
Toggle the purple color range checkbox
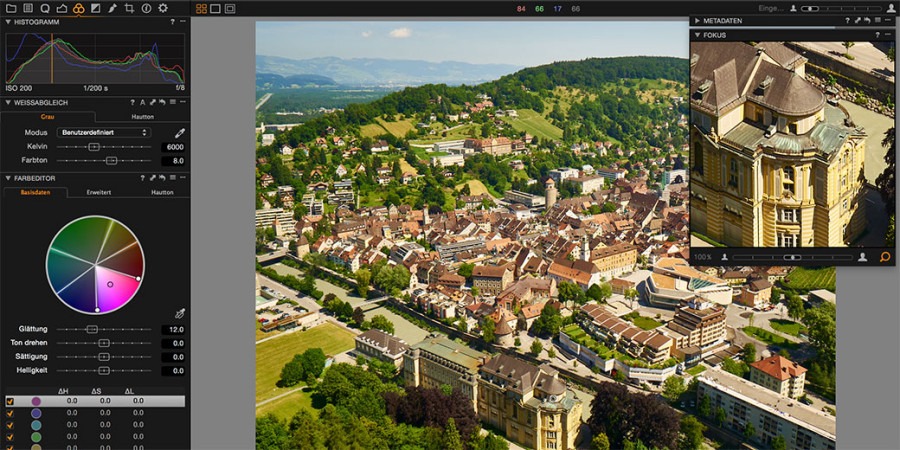10,413
